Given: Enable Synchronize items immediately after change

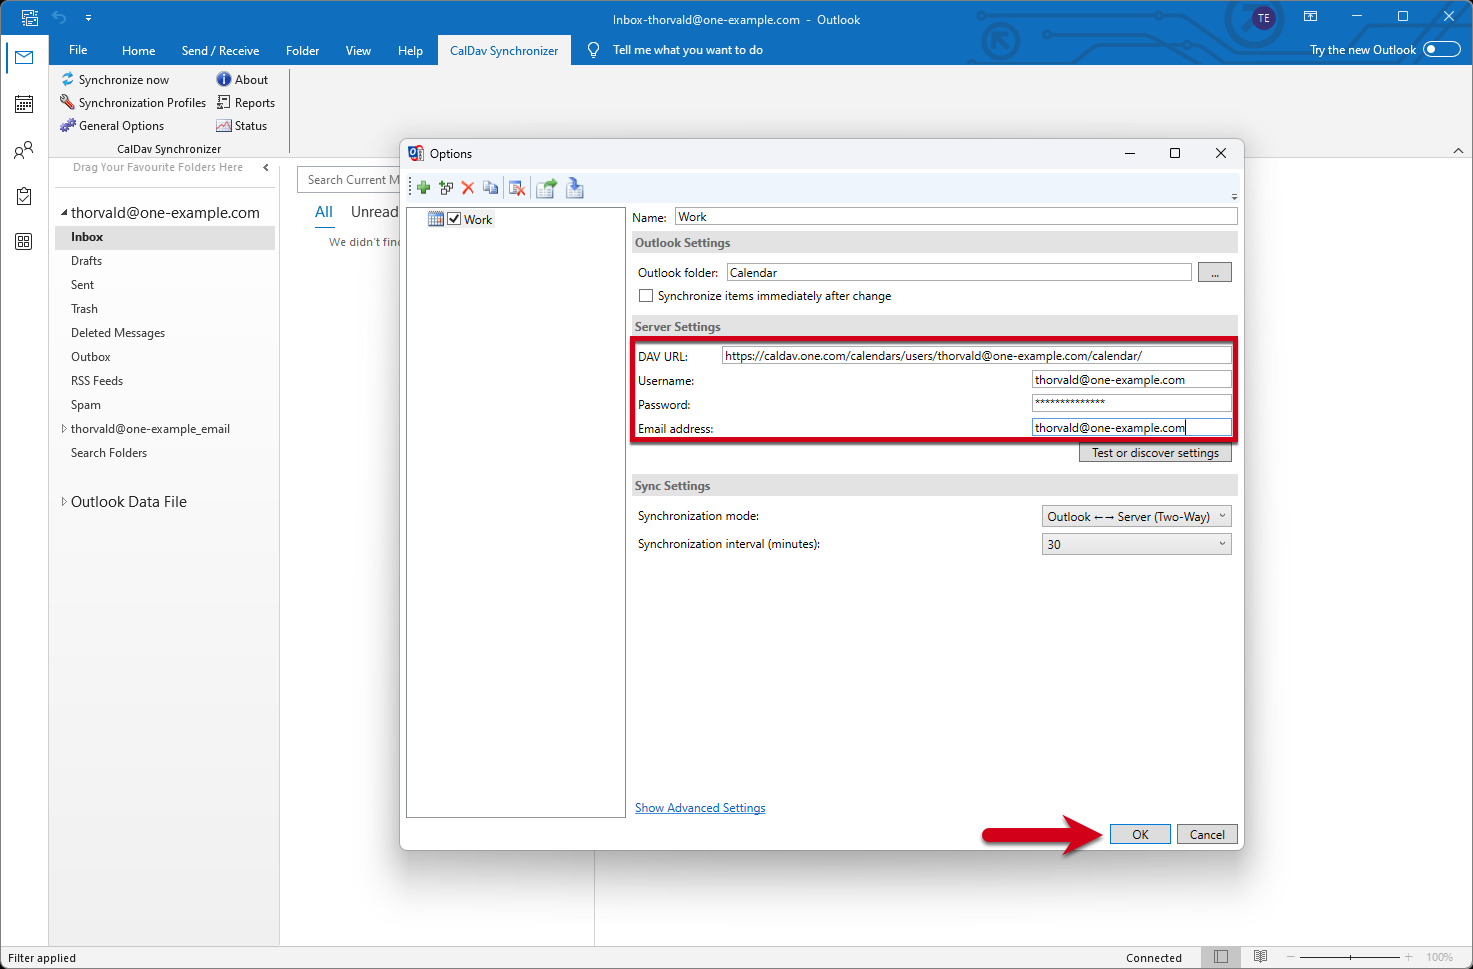Looking at the screenshot, I should point(646,296).
